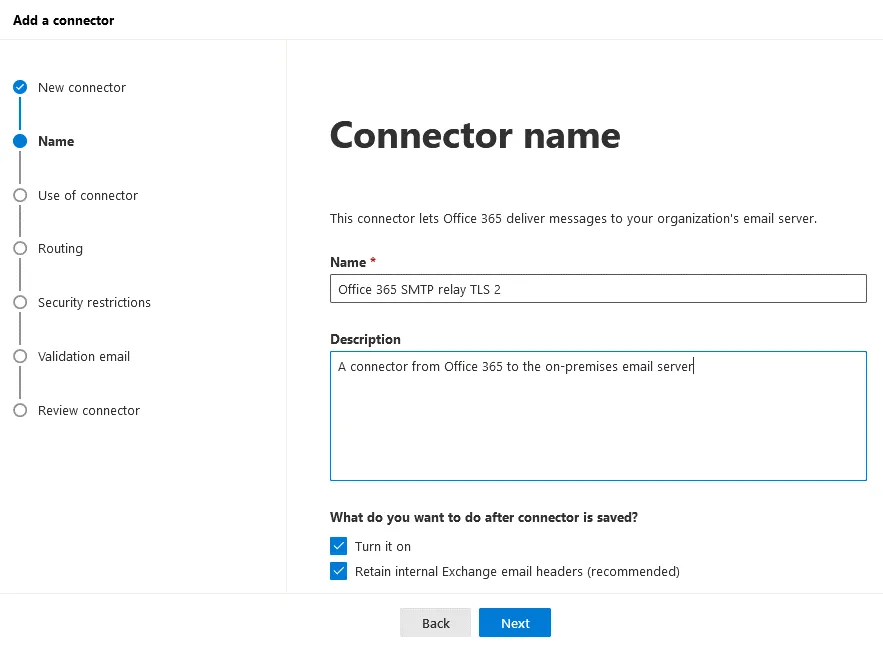Open the Use of connector step label
The image size is (883, 650).
(88, 195)
